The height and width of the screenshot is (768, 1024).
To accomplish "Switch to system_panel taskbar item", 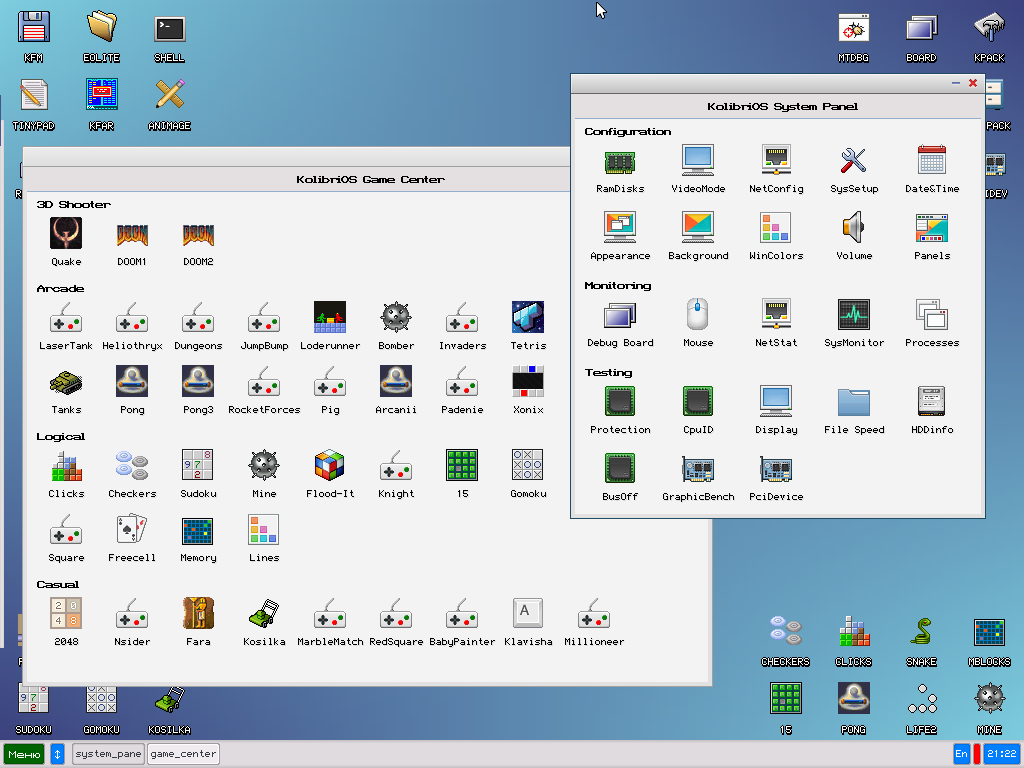I will coord(108,754).
